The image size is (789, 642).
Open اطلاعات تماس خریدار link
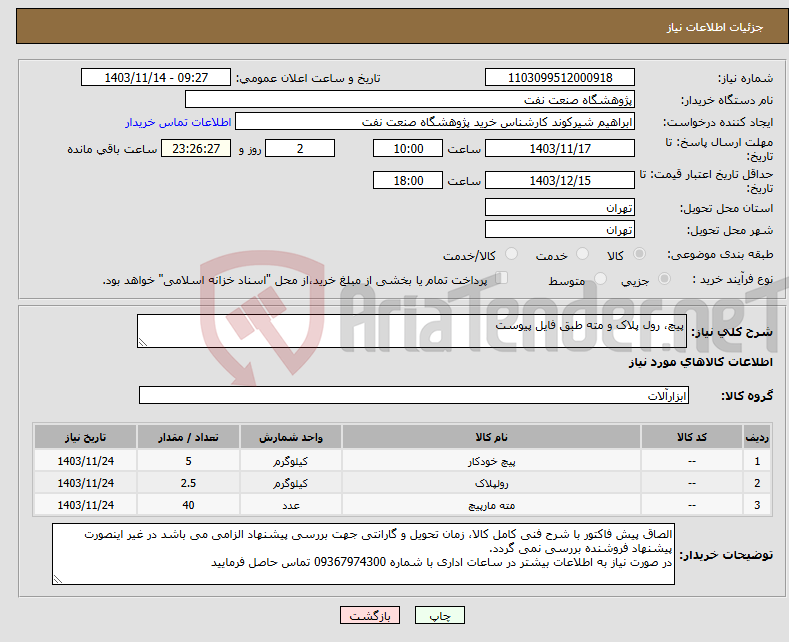click(x=178, y=122)
